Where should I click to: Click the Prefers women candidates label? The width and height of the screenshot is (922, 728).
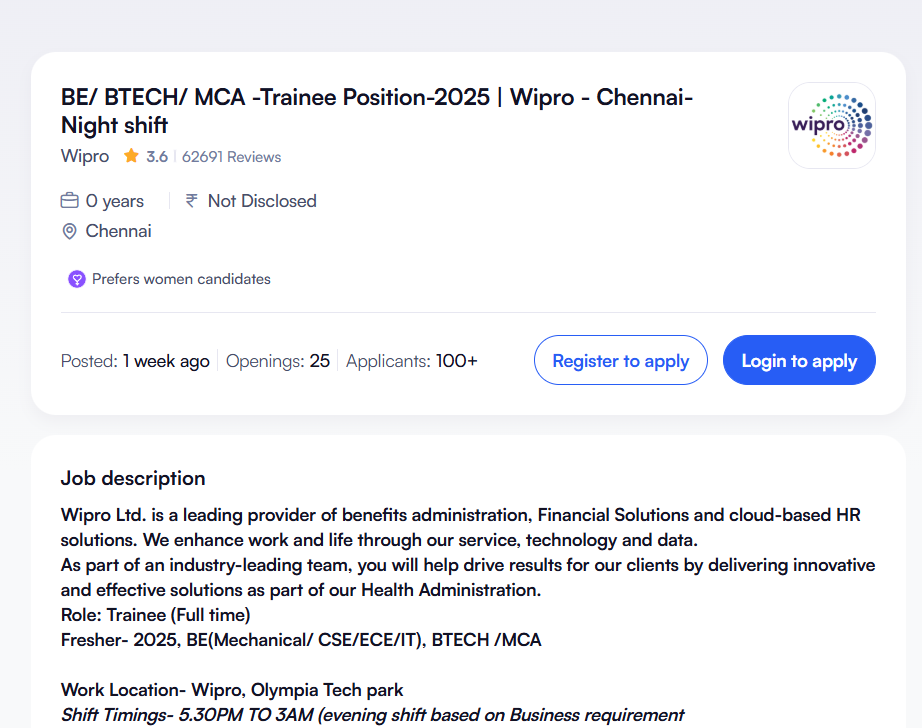click(181, 279)
